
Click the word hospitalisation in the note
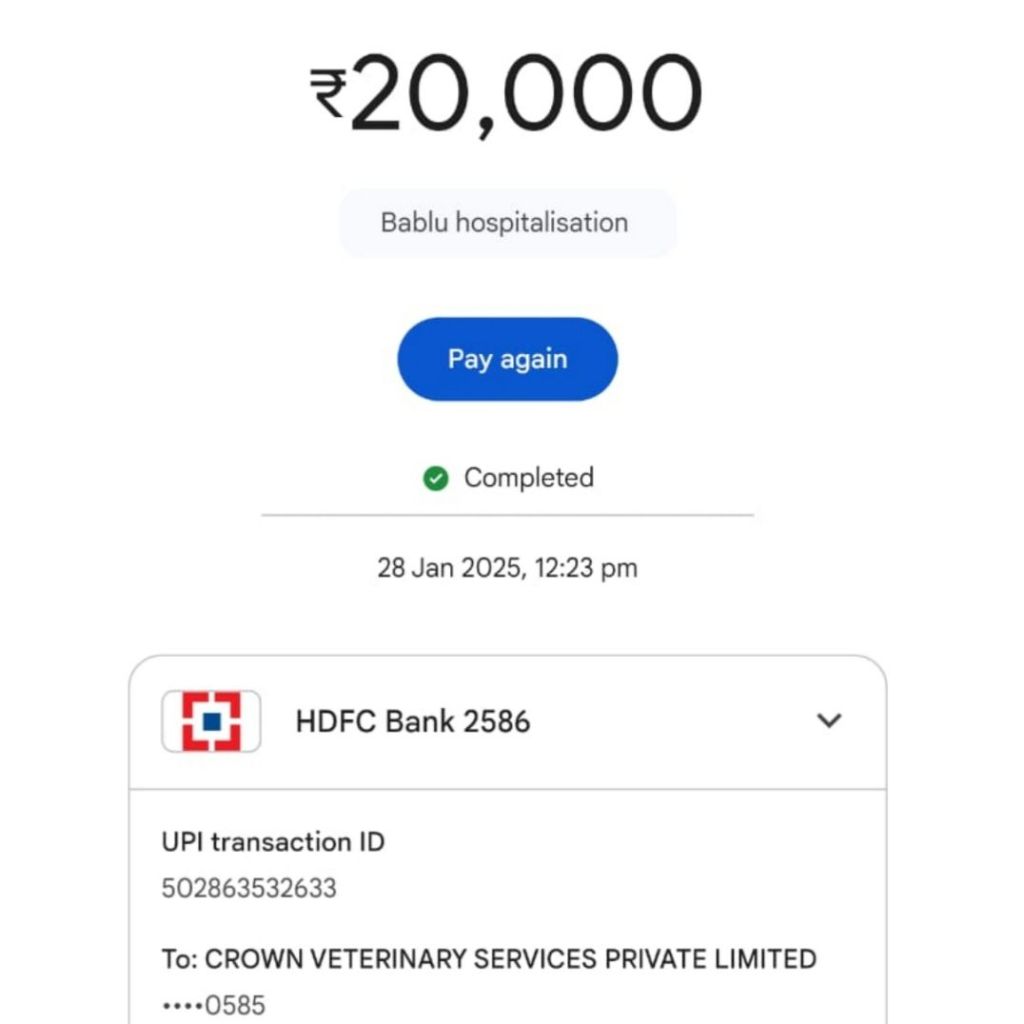[541, 222]
